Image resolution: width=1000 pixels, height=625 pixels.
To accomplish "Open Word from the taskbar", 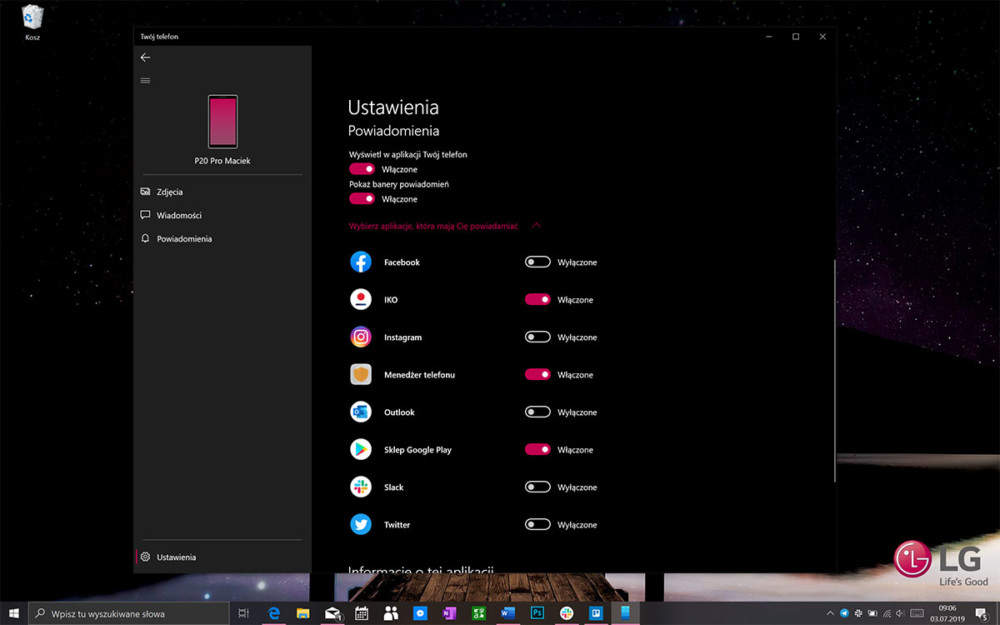I will (x=508, y=614).
